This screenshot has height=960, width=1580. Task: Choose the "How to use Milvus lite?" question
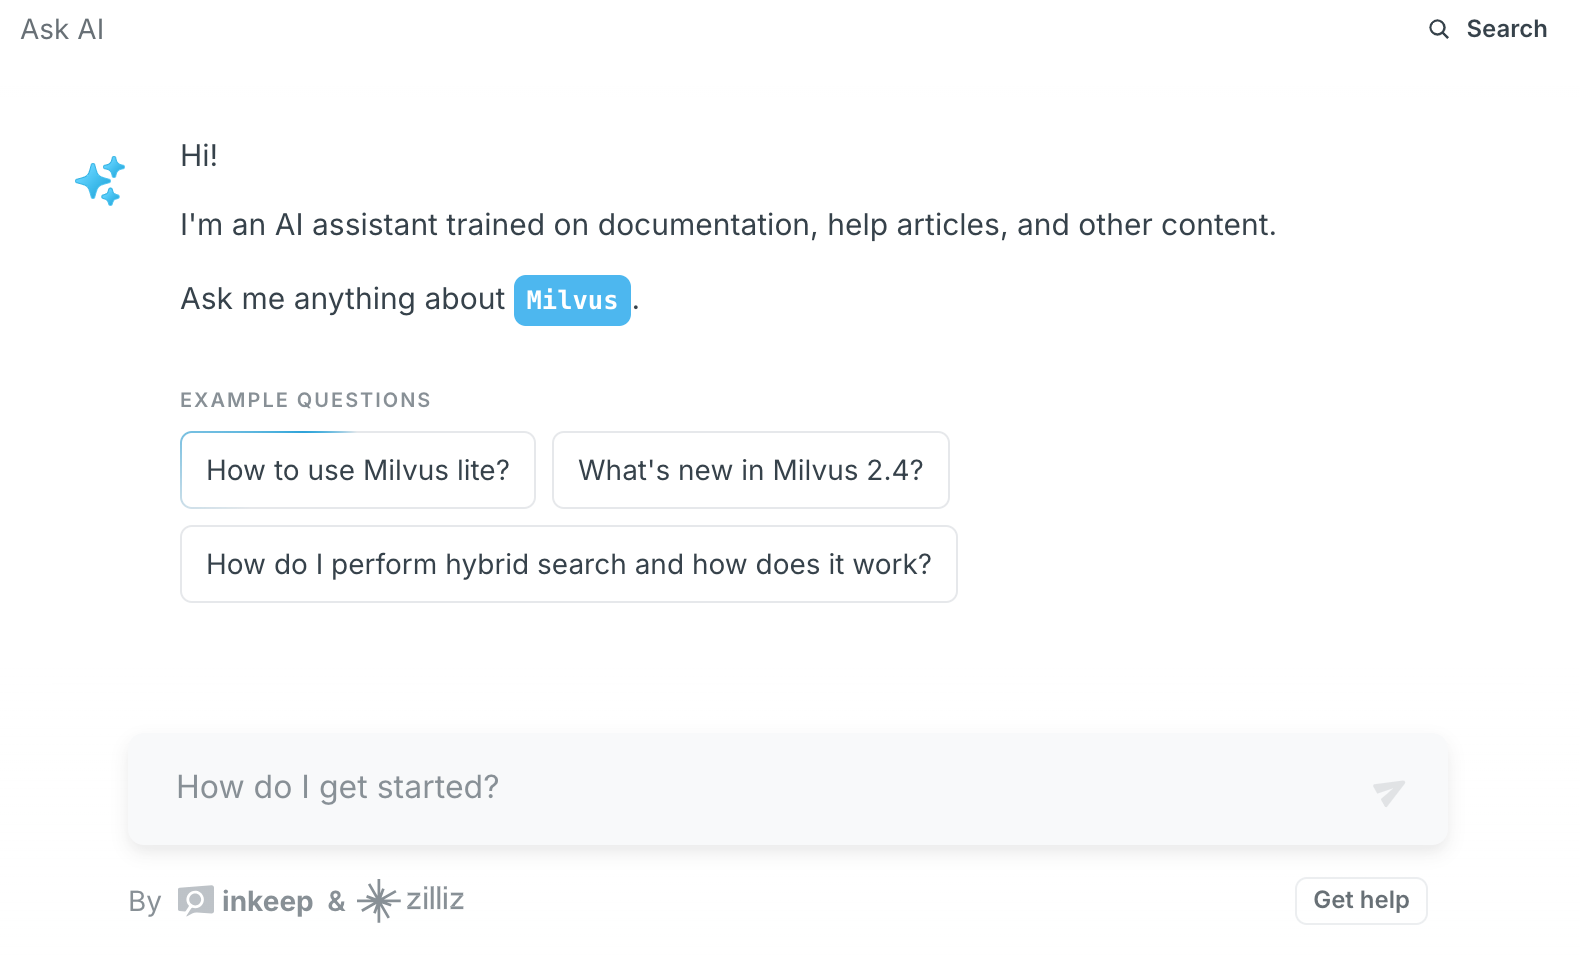[358, 470]
